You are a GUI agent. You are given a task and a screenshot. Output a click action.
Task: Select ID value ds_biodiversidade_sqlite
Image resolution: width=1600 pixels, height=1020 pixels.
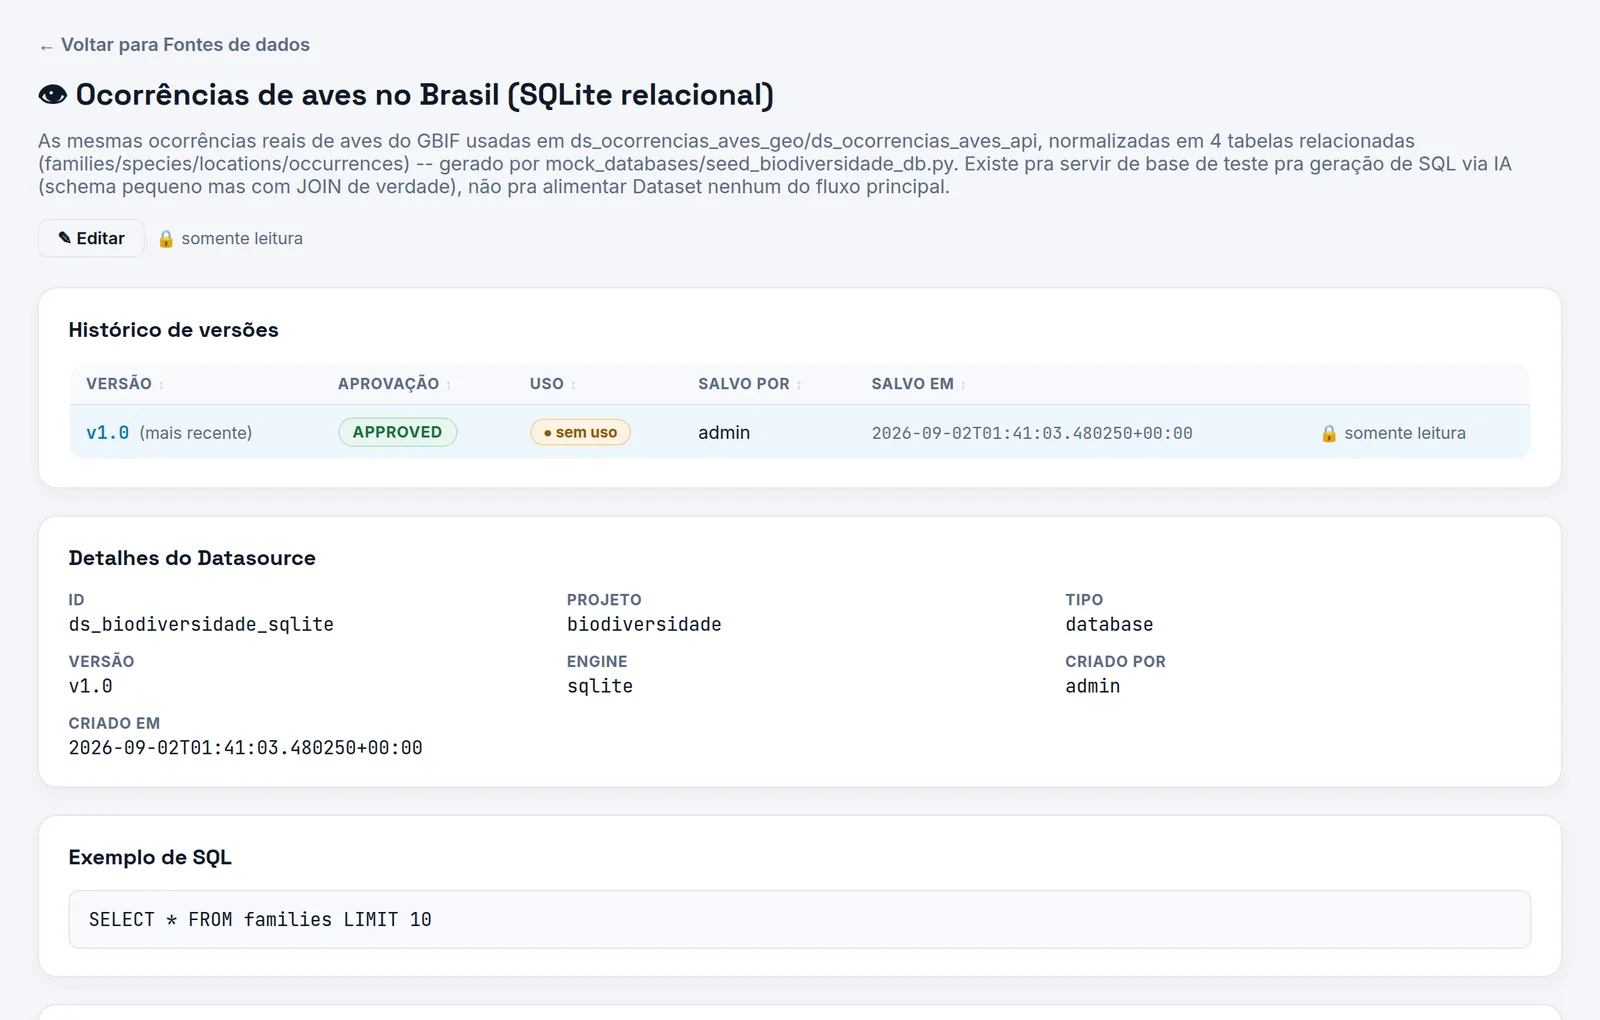click(201, 624)
